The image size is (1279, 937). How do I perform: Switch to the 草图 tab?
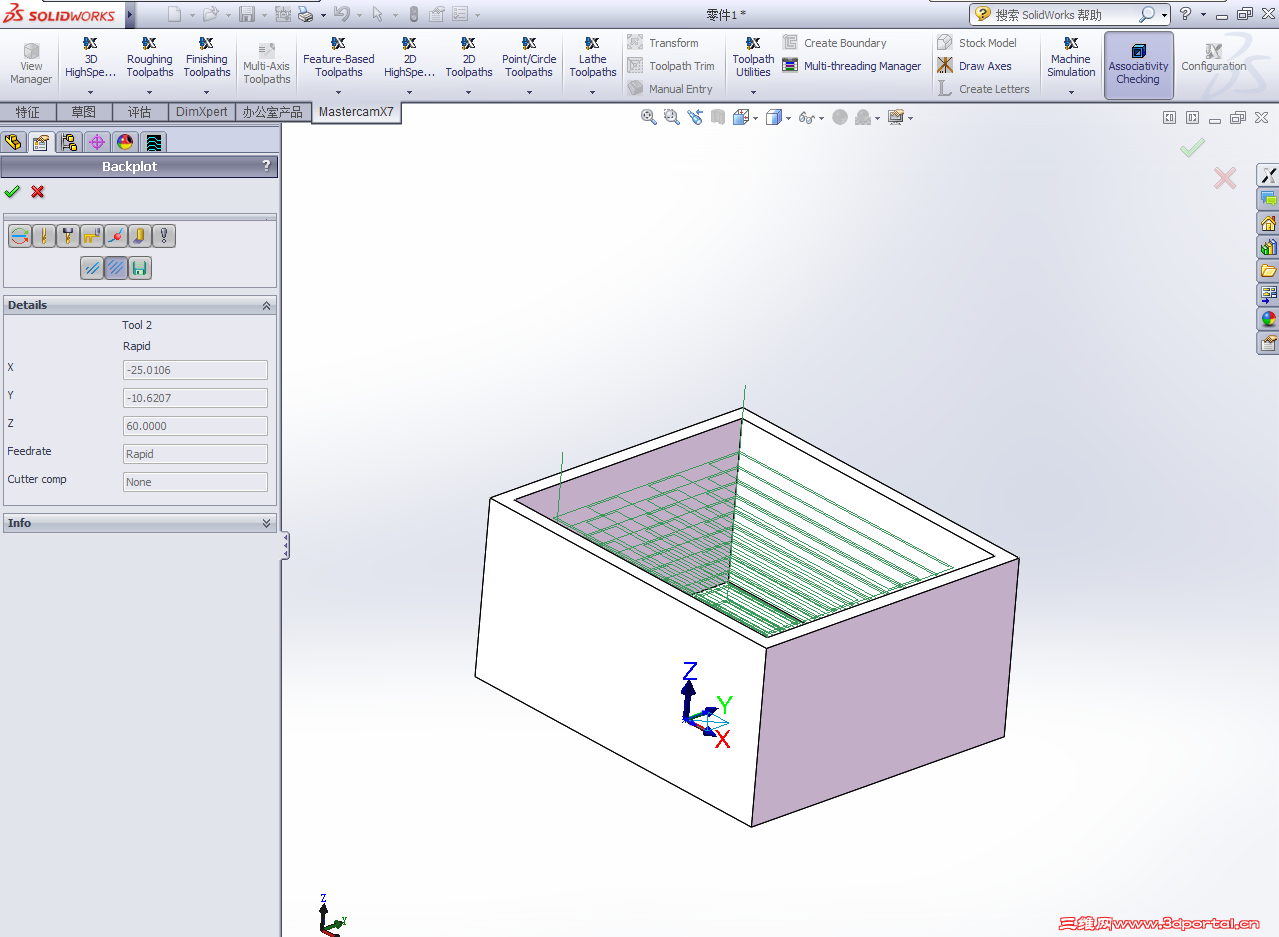click(x=84, y=112)
